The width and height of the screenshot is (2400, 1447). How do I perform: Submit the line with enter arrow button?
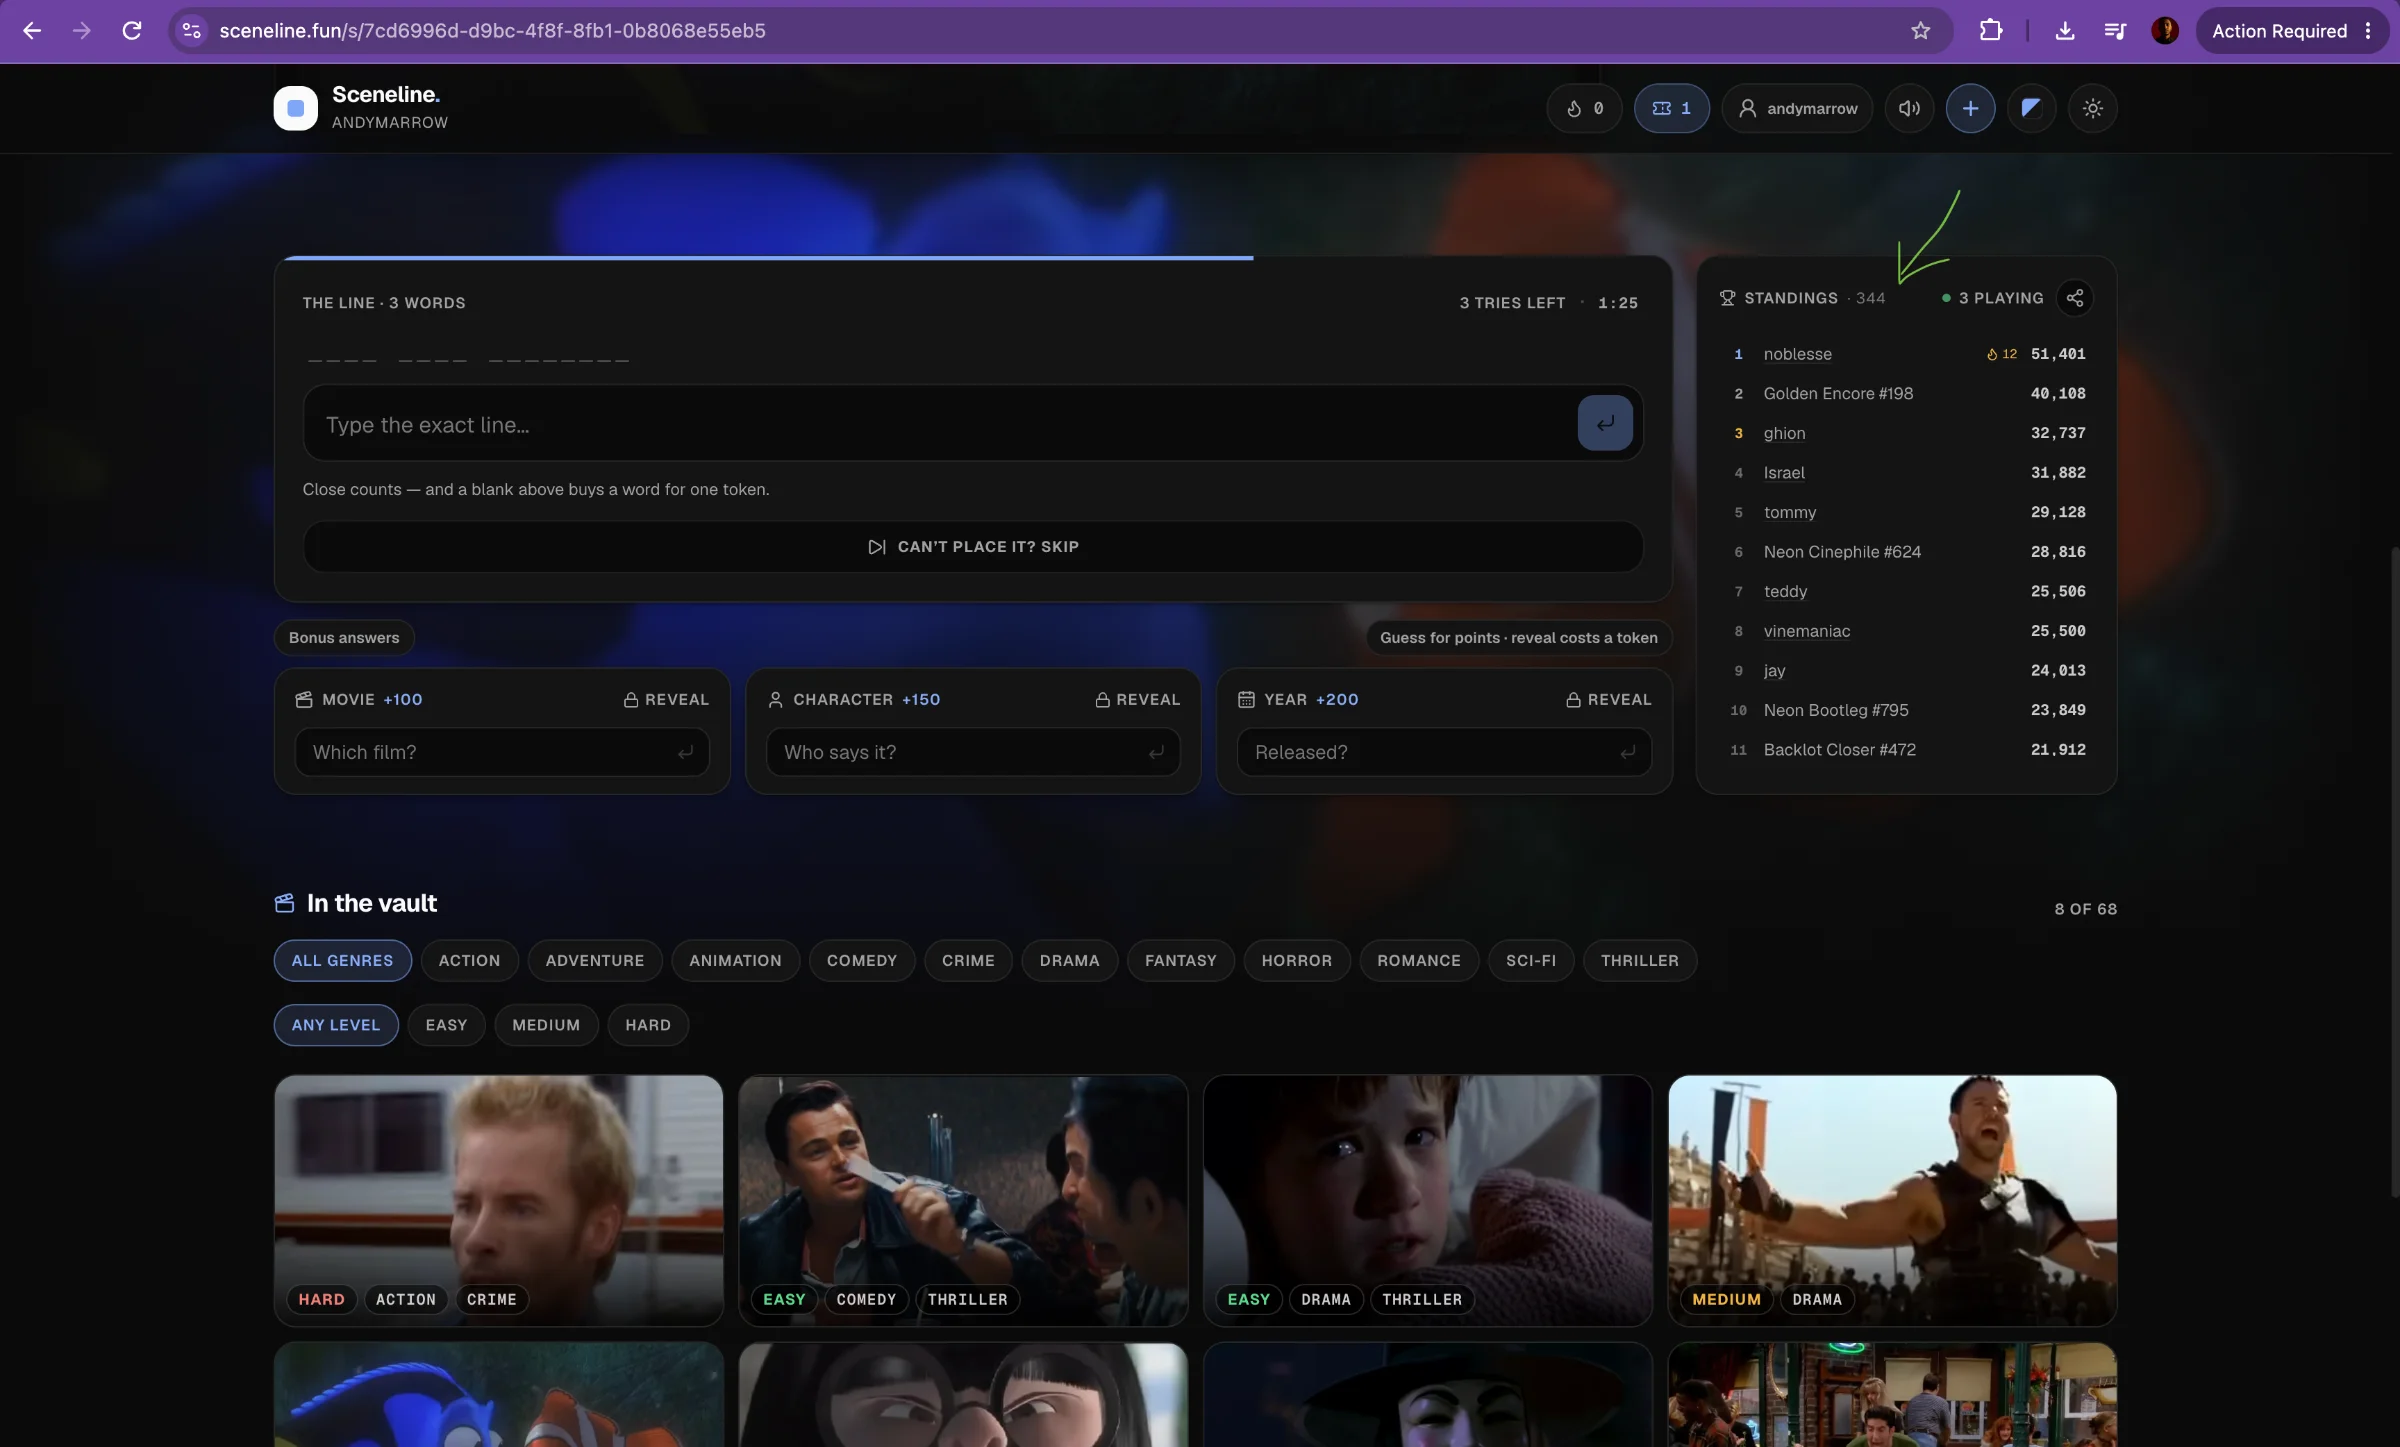pos(1605,423)
